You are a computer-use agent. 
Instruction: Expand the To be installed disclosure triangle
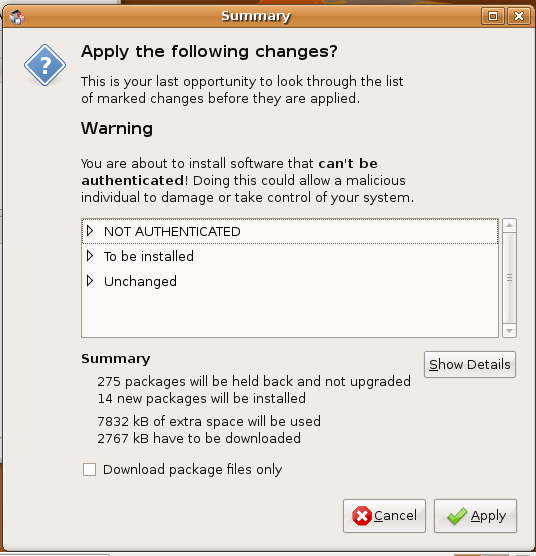(x=90, y=256)
